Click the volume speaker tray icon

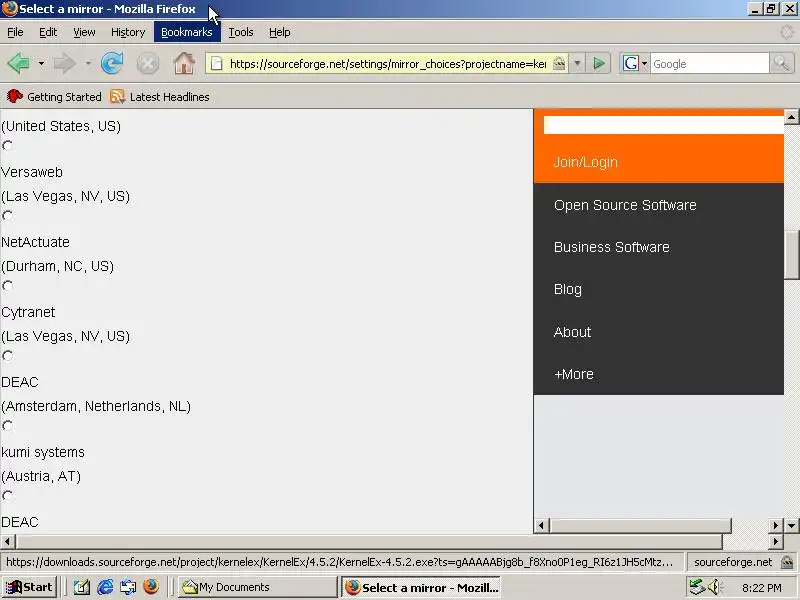(715, 587)
